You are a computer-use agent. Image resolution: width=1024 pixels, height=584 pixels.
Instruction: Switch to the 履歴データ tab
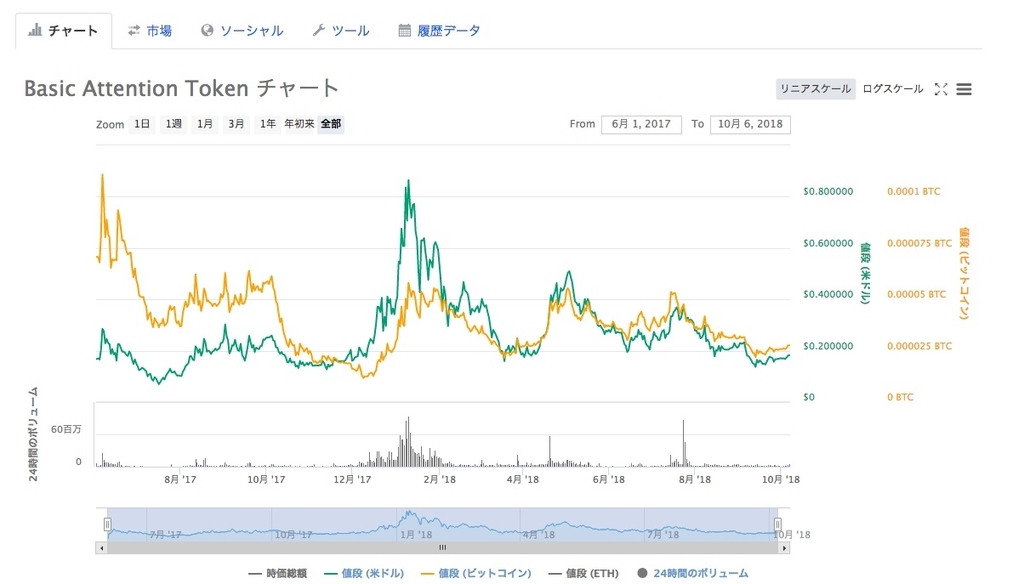point(440,31)
